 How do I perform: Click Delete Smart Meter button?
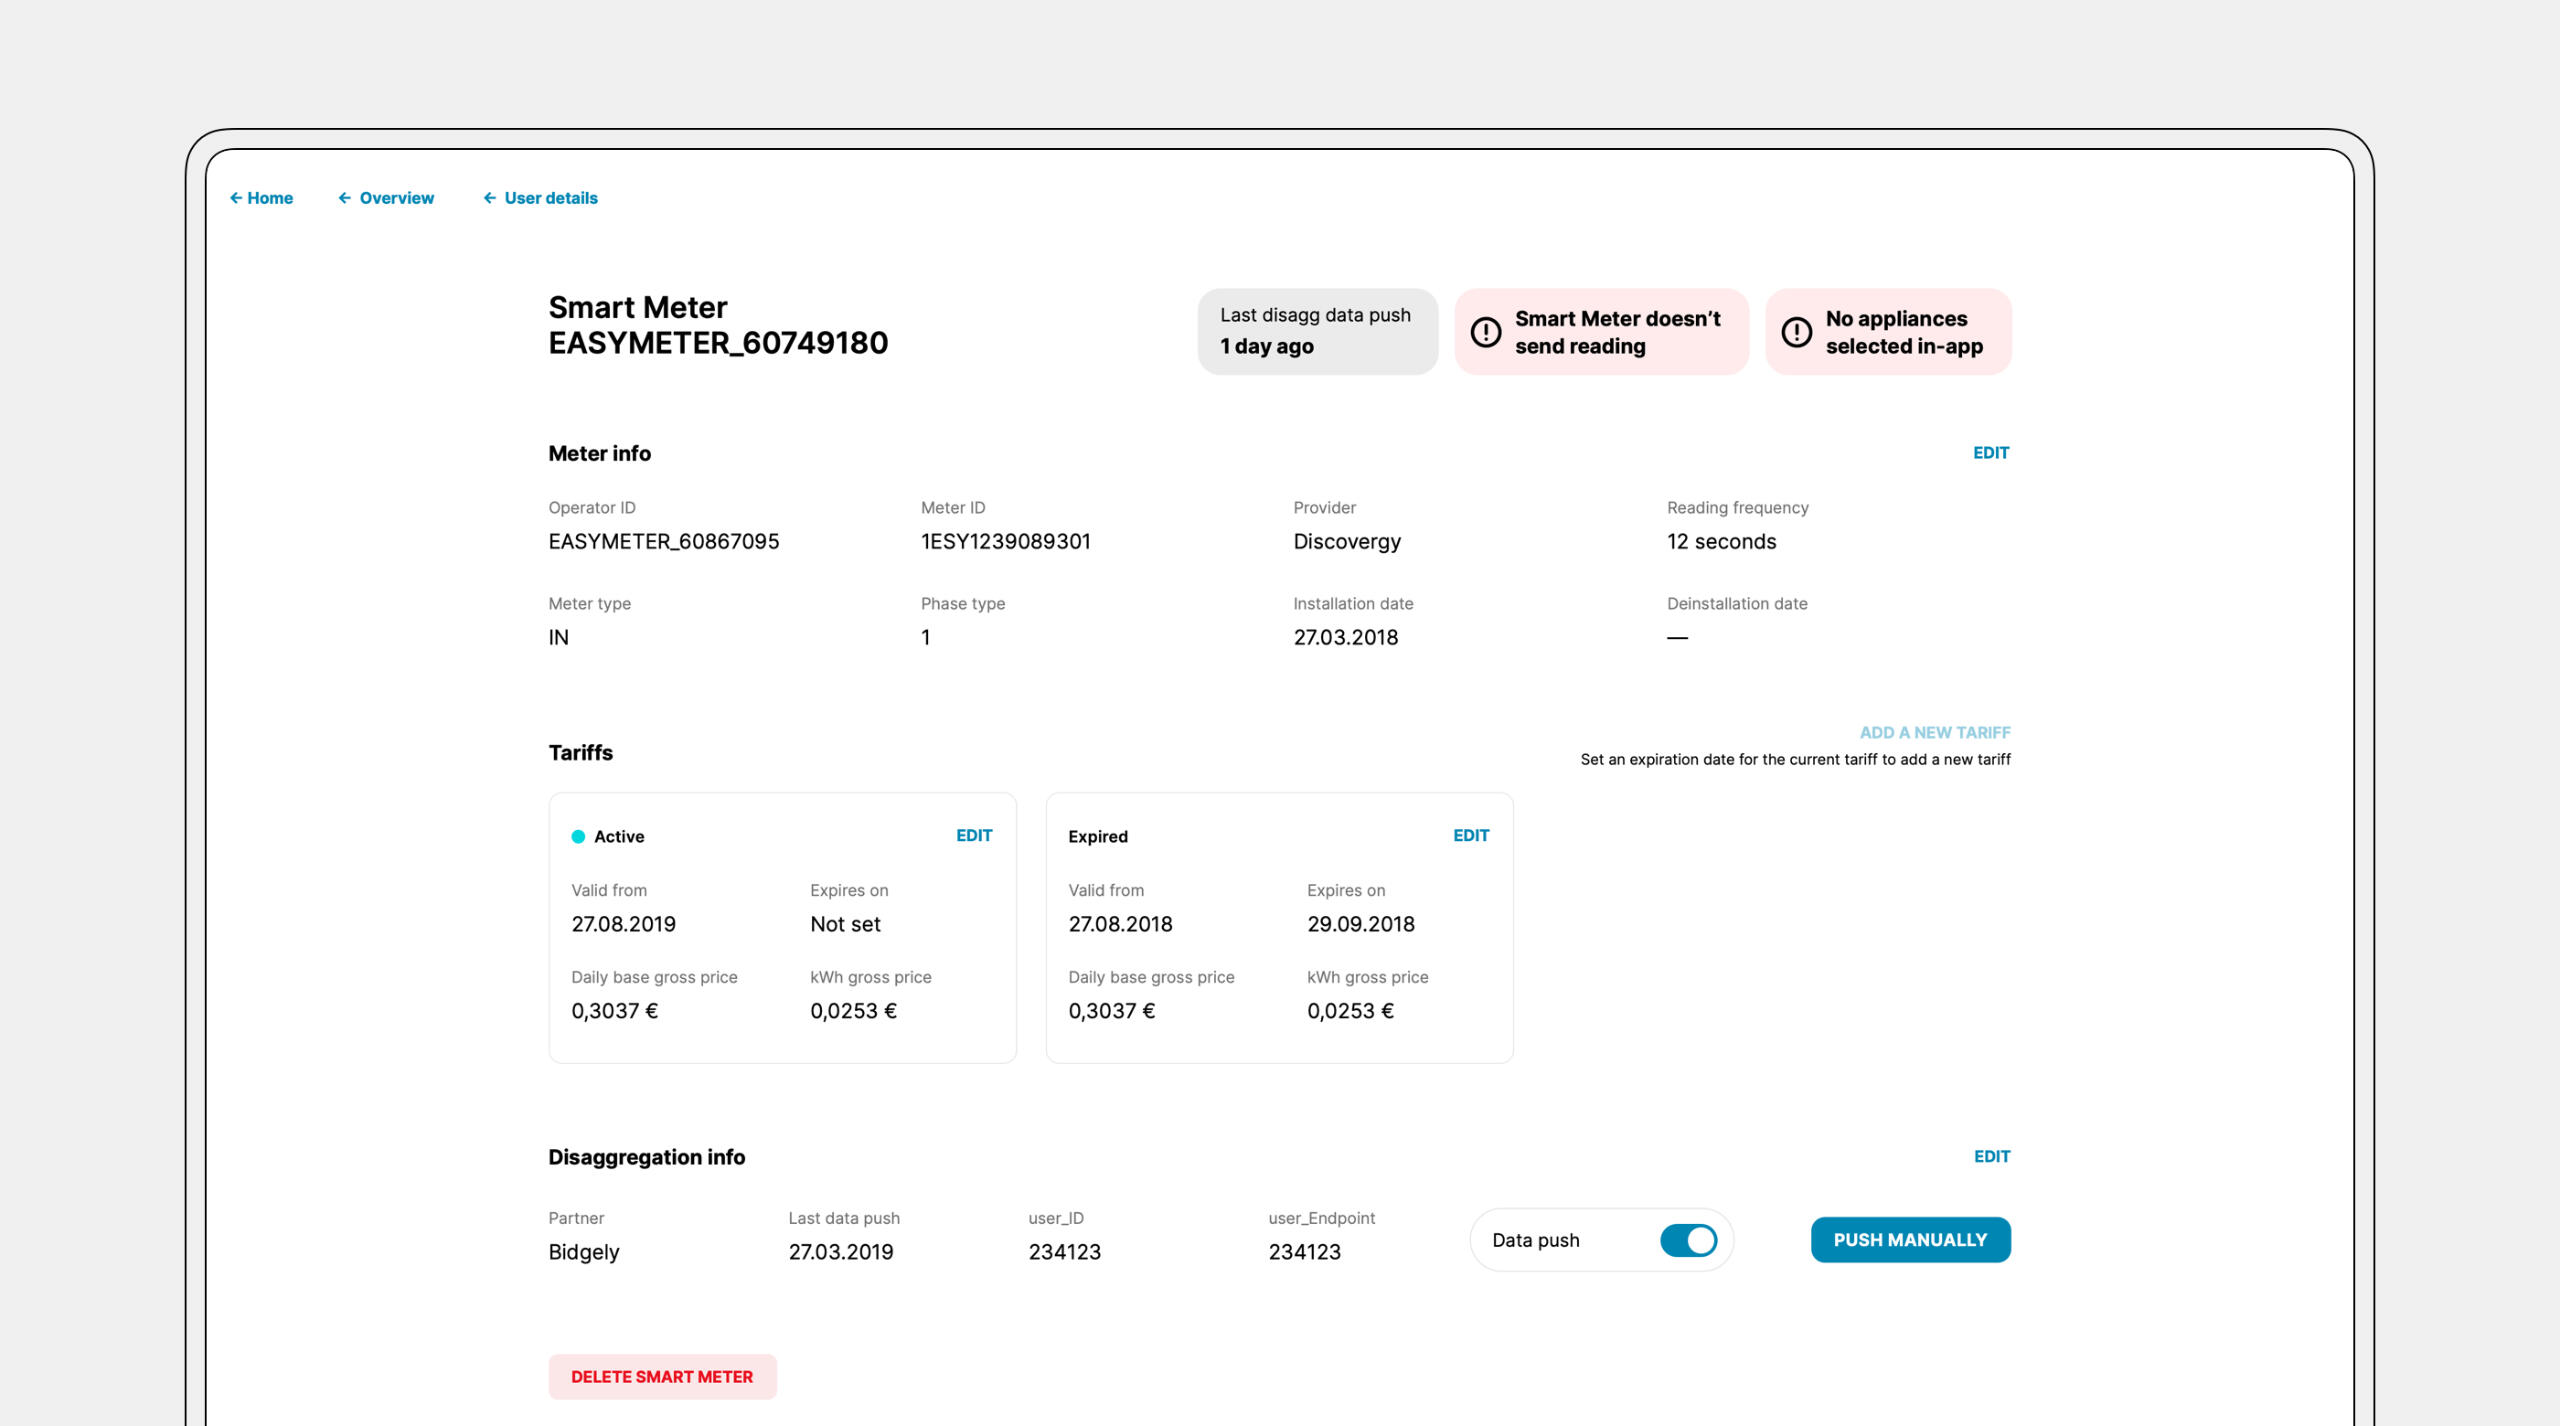point(662,1377)
